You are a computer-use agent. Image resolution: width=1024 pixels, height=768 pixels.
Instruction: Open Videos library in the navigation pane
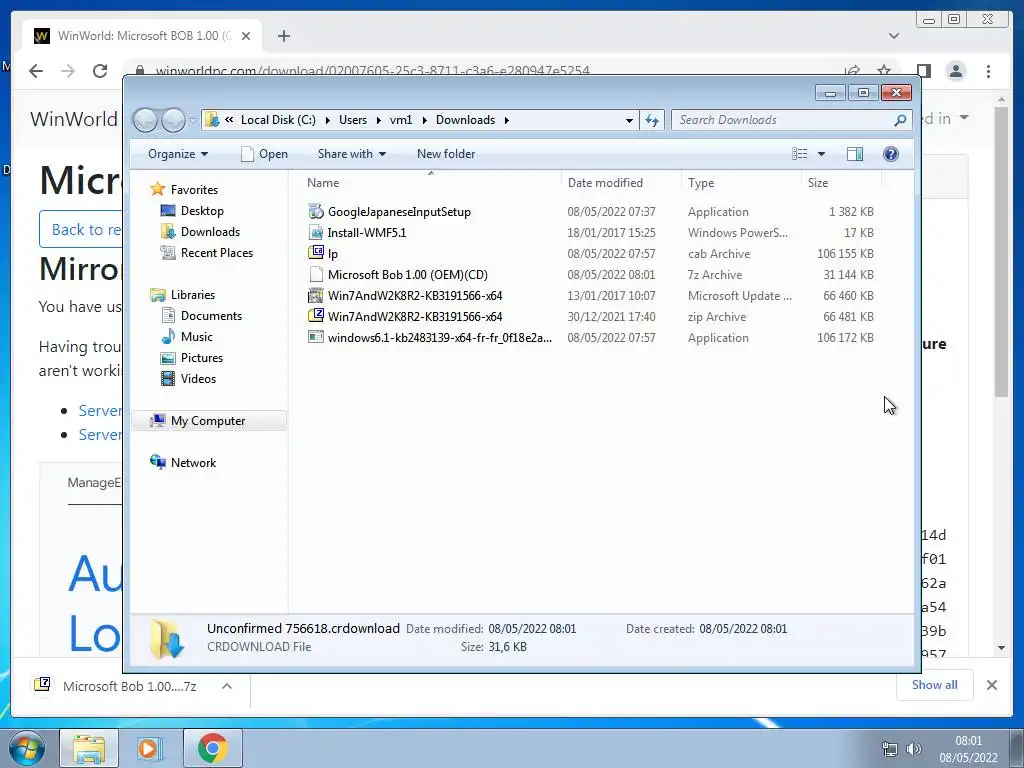[x=198, y=379]
